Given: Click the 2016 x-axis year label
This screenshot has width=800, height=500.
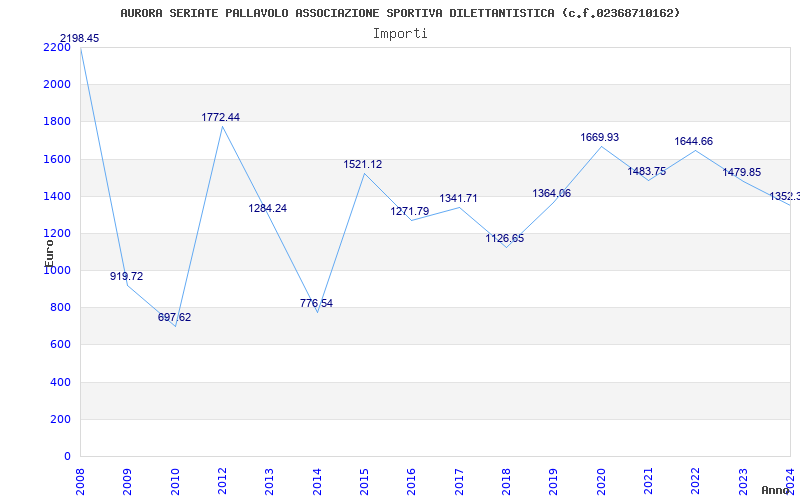Looking at the screenshot, I should pos(412,481).
